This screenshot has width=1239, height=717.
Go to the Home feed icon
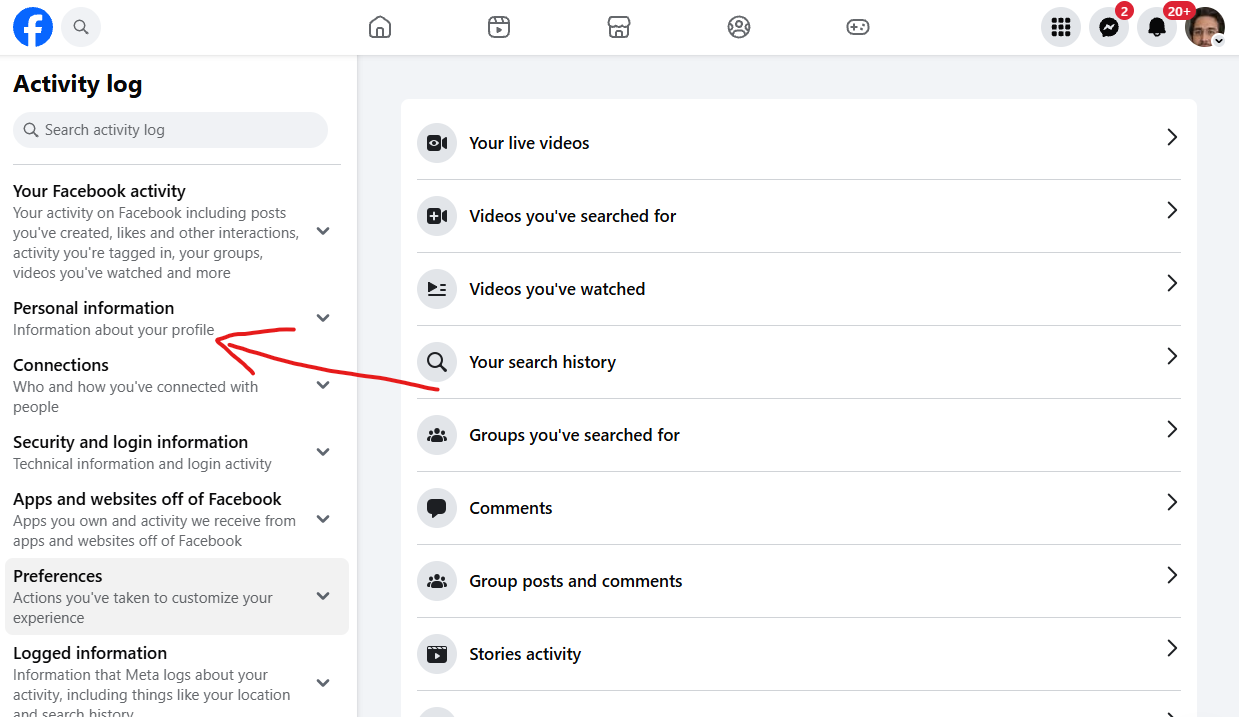[x=380, y=27]
